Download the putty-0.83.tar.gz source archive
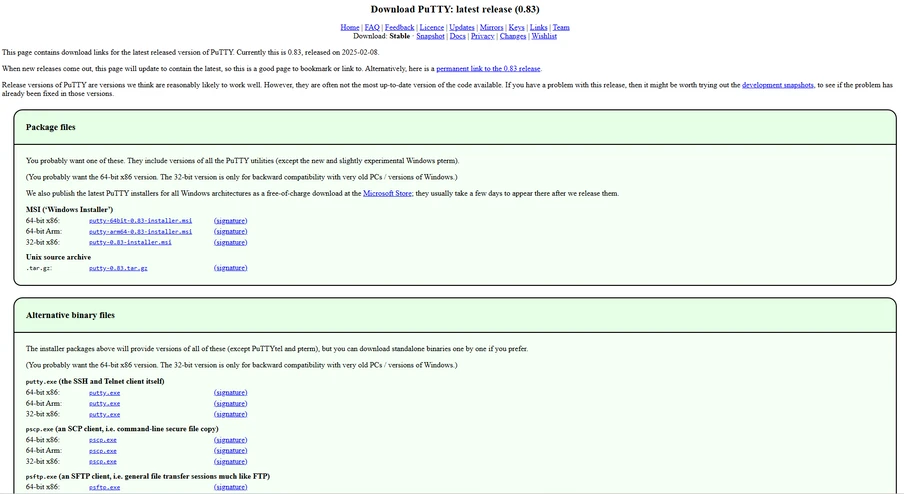 tap(118, 268)
